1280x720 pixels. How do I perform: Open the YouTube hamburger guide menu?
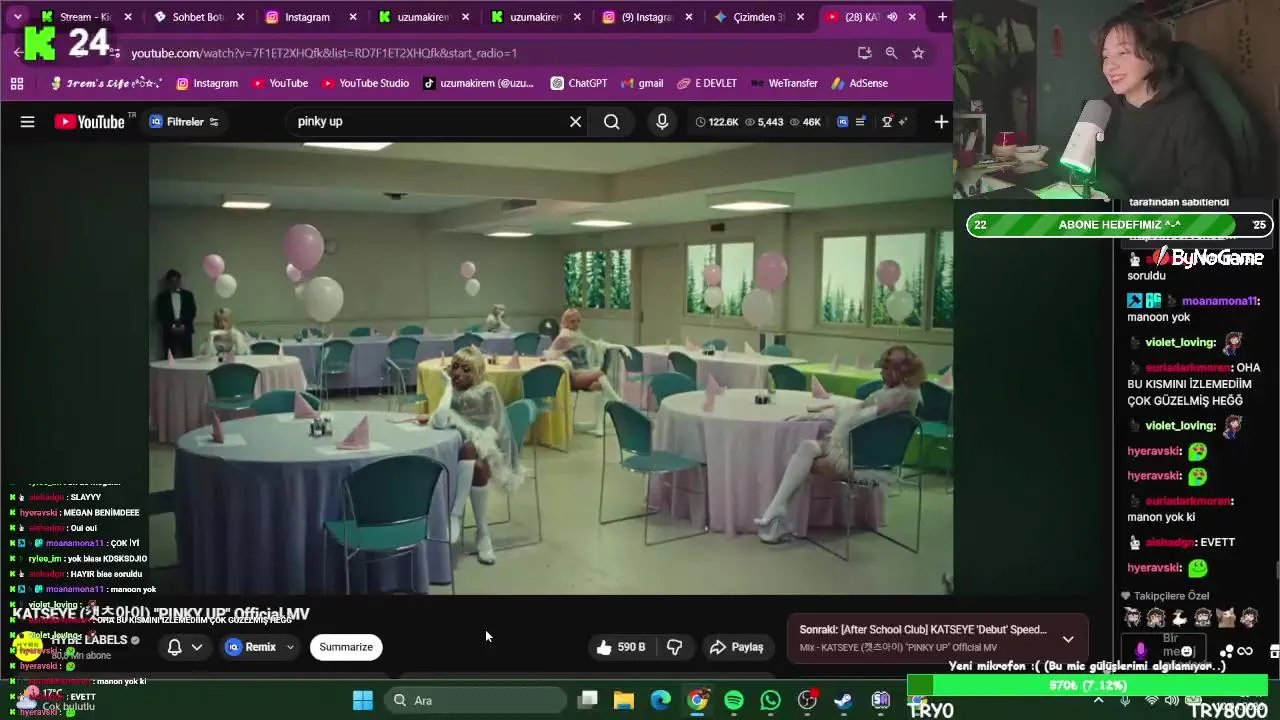pyautogui.click(x=27, y=122)
